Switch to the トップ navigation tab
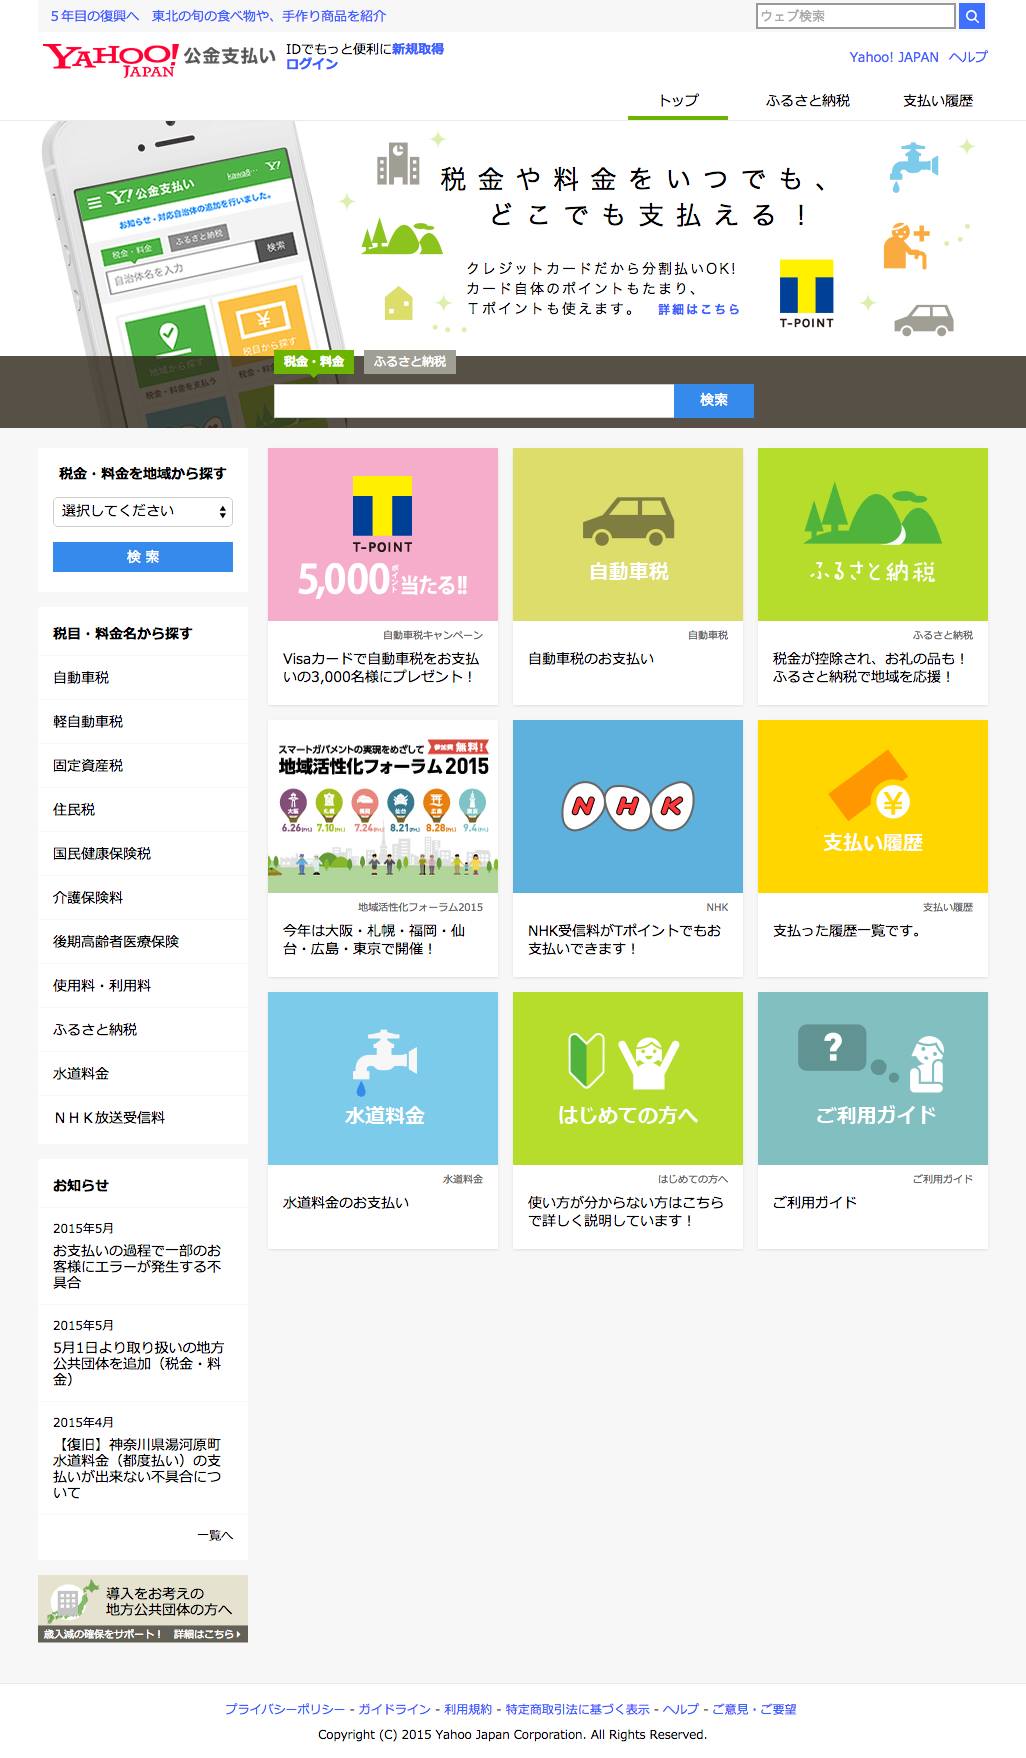Image resolution: width=1026 pixels, height=1758 pixels. 678,101
